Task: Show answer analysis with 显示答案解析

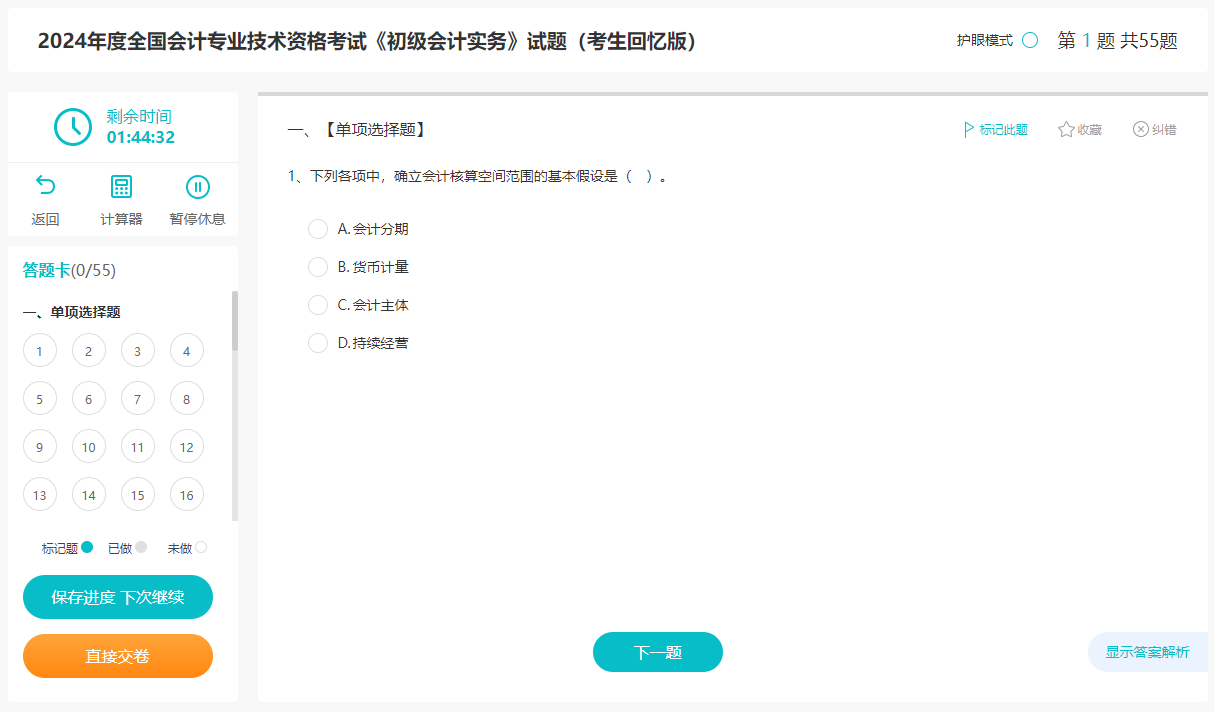Action: [1147, 651]
